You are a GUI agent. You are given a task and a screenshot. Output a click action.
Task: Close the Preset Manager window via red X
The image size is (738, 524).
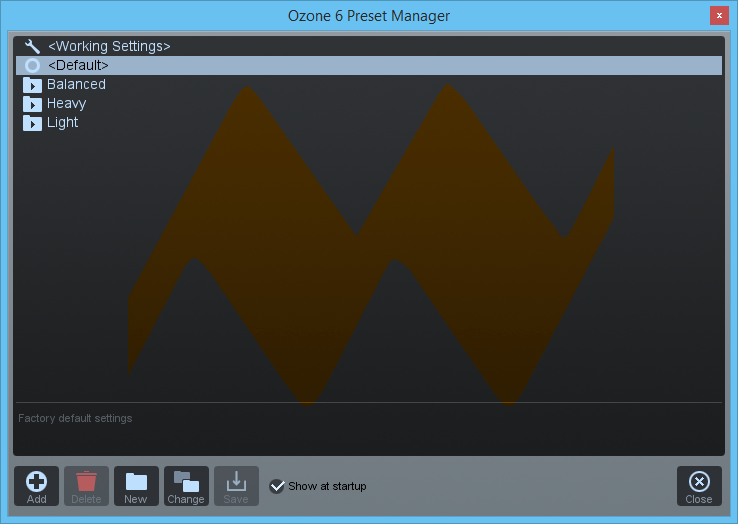(719, 16)
